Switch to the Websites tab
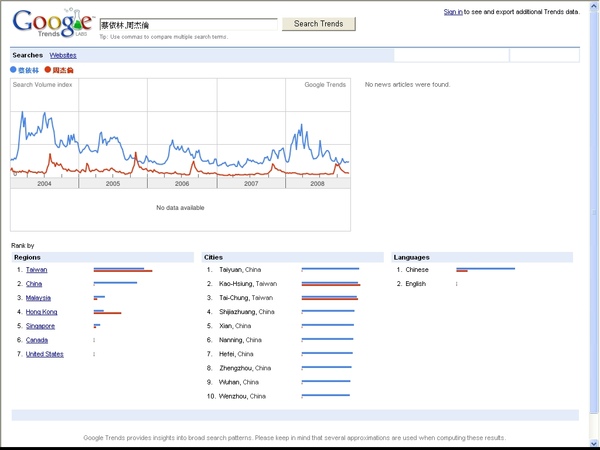 tap(63, 55)
